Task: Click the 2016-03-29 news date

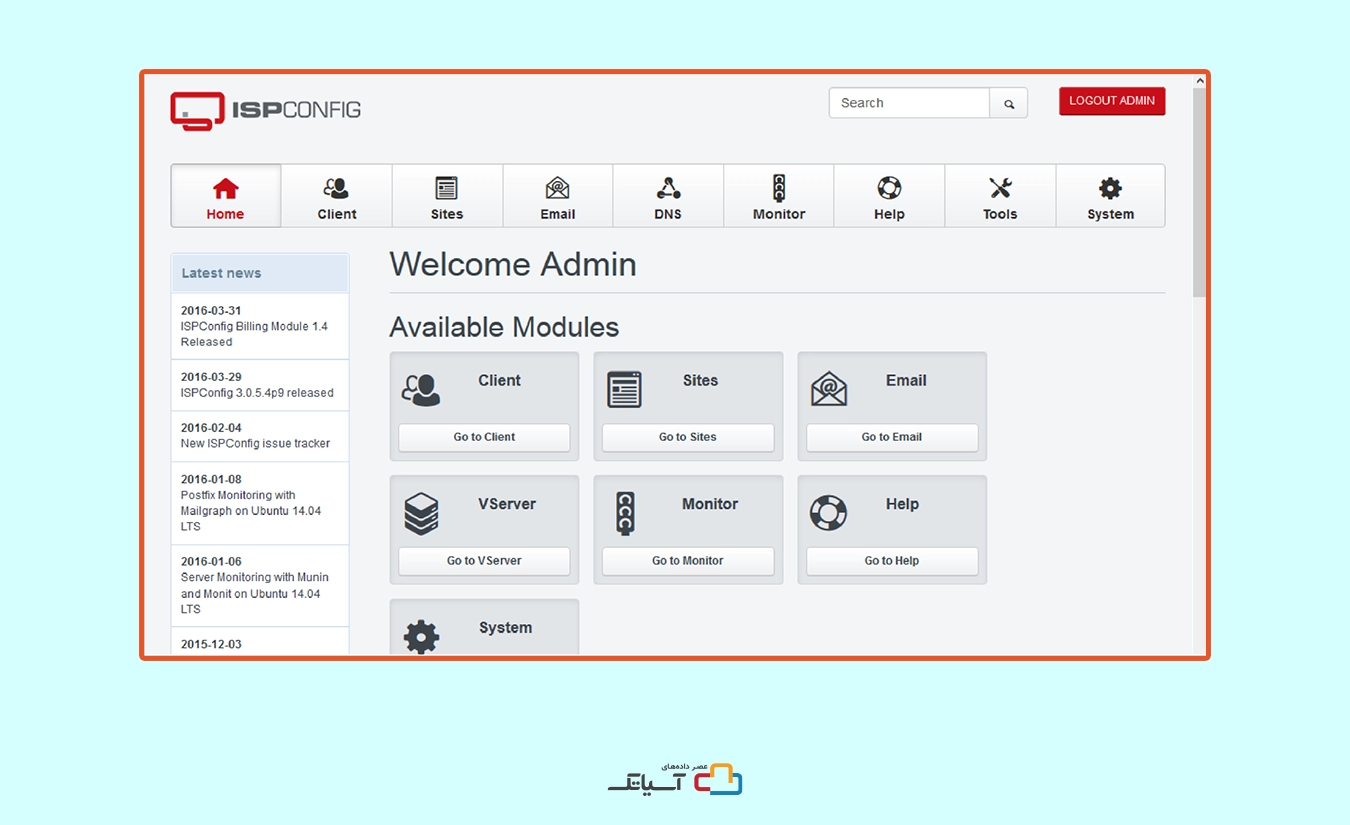Action: (x=211, y=377)
